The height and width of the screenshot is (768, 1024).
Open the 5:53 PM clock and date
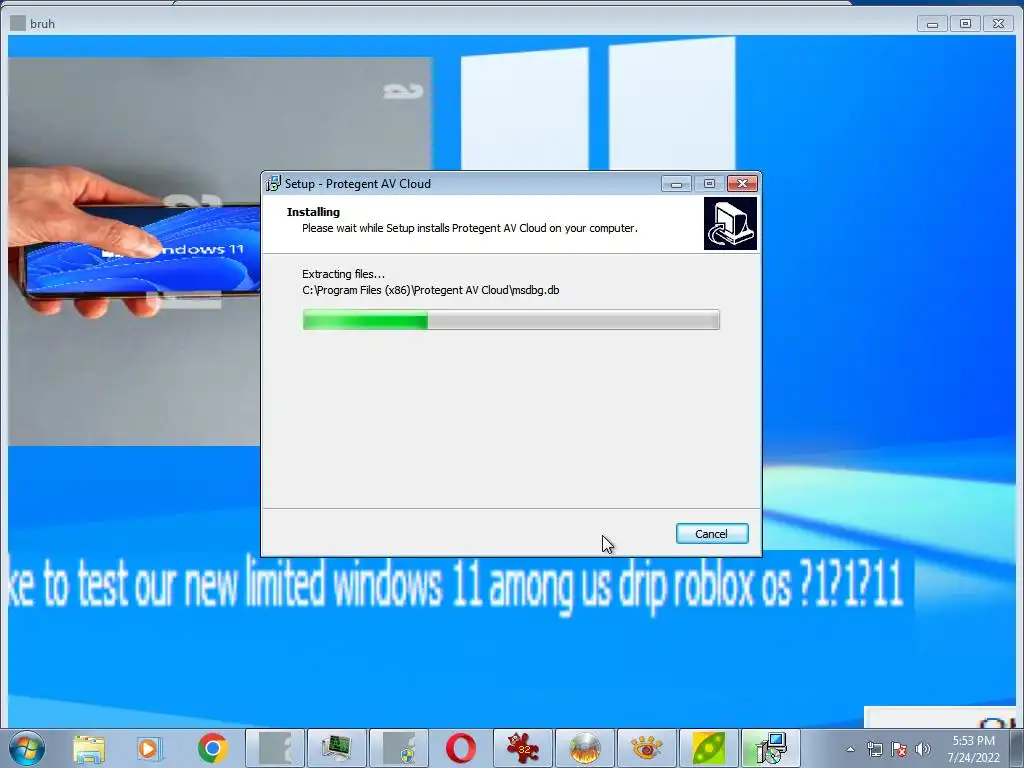(973, 749)
